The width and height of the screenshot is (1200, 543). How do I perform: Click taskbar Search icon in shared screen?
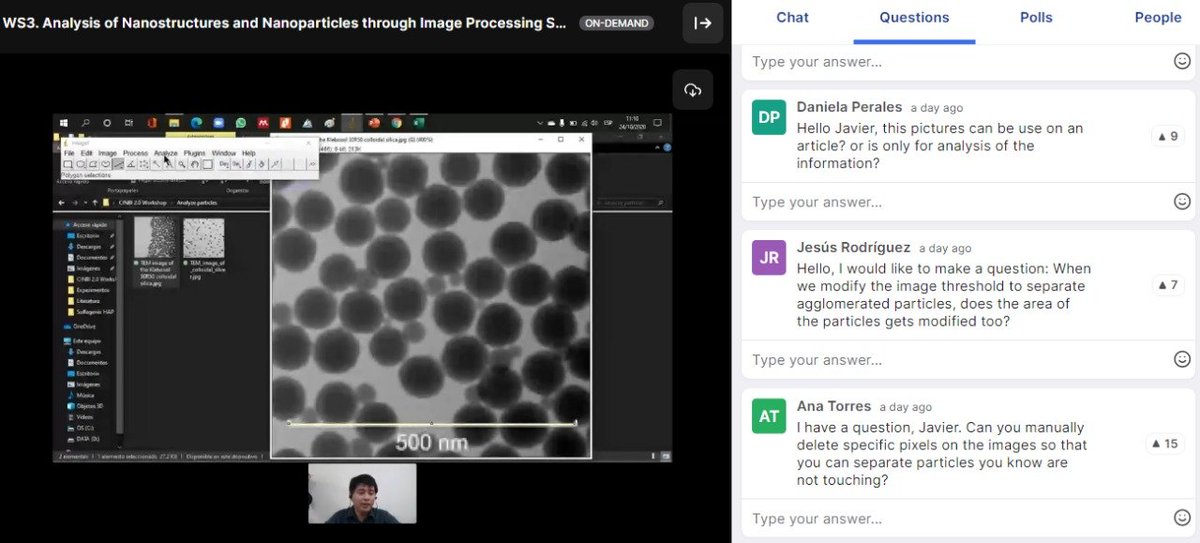click(x=85, y=123)
